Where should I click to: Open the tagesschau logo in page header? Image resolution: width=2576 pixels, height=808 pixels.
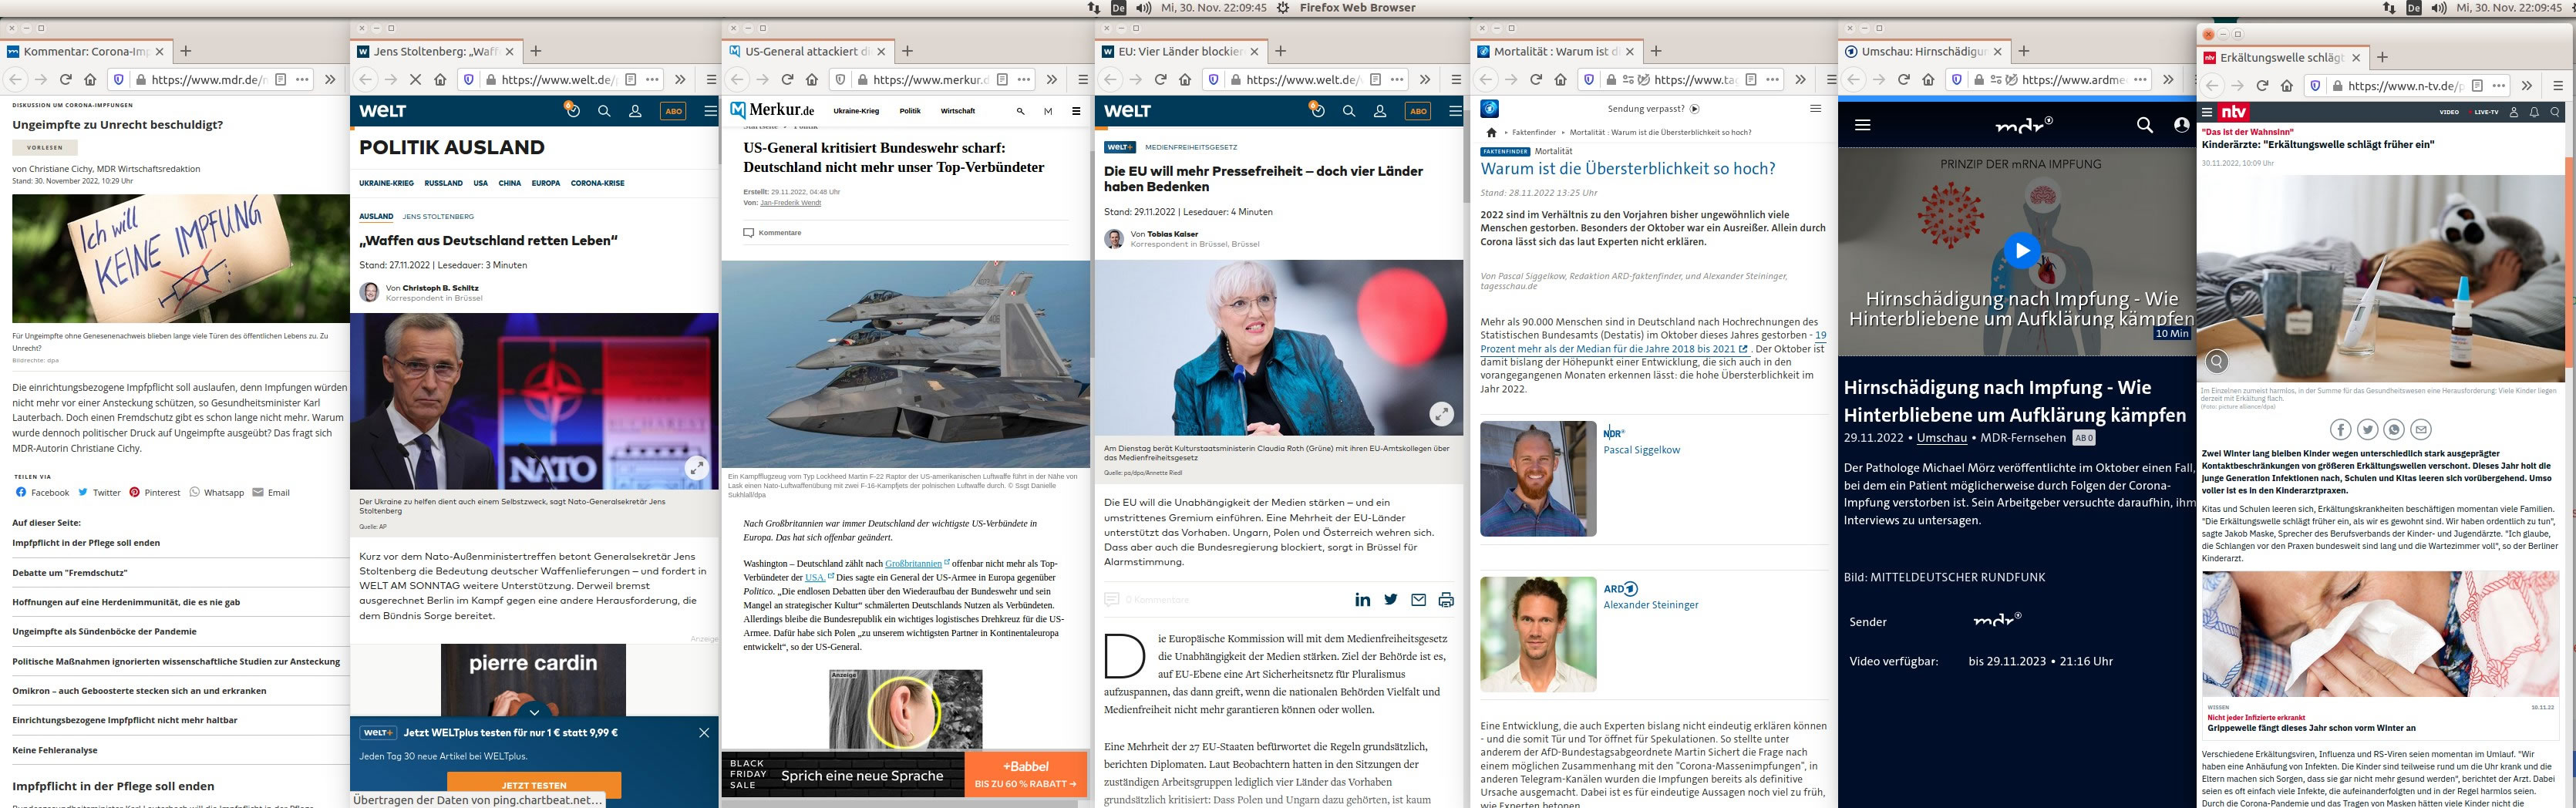1489,108
